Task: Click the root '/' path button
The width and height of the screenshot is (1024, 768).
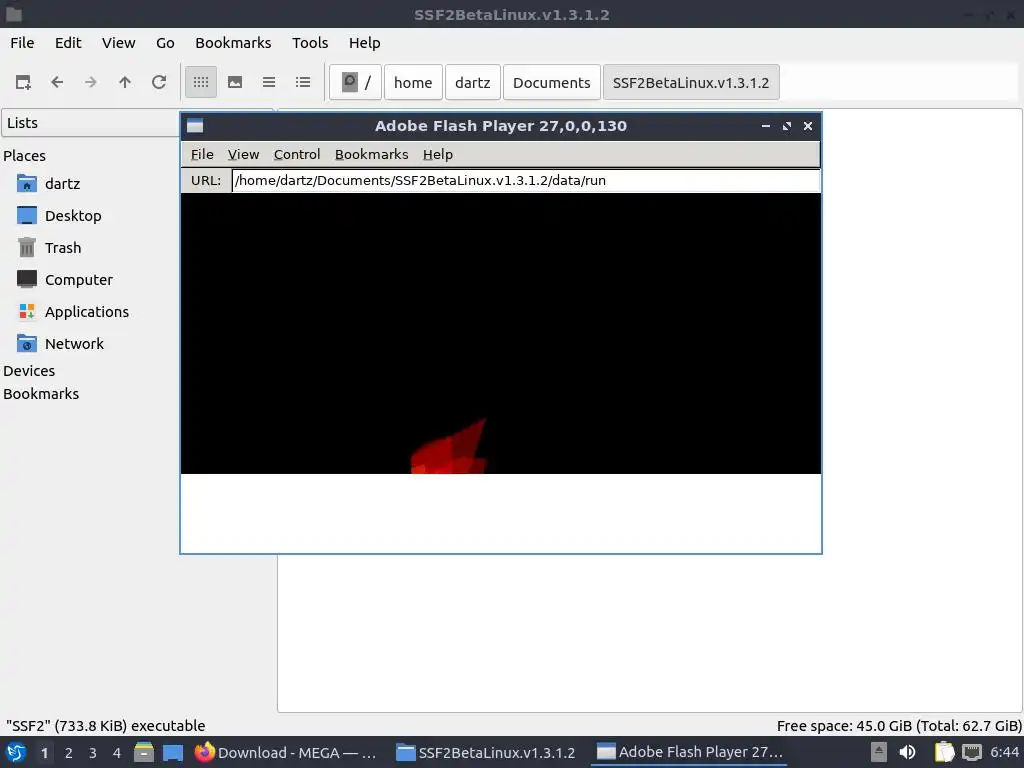Action: pyautogui.click(x=356, y=82)
